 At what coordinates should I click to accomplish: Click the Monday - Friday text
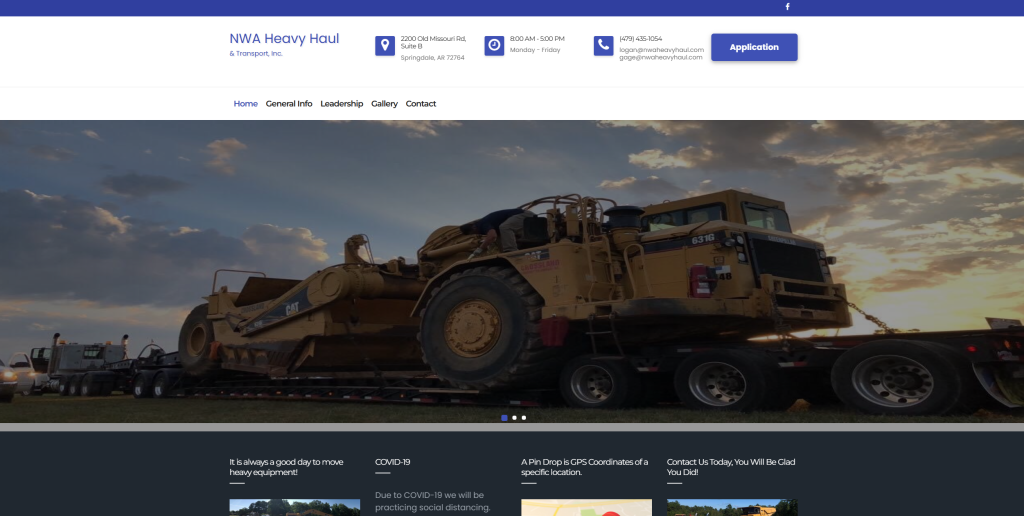[x=535, y=50]
